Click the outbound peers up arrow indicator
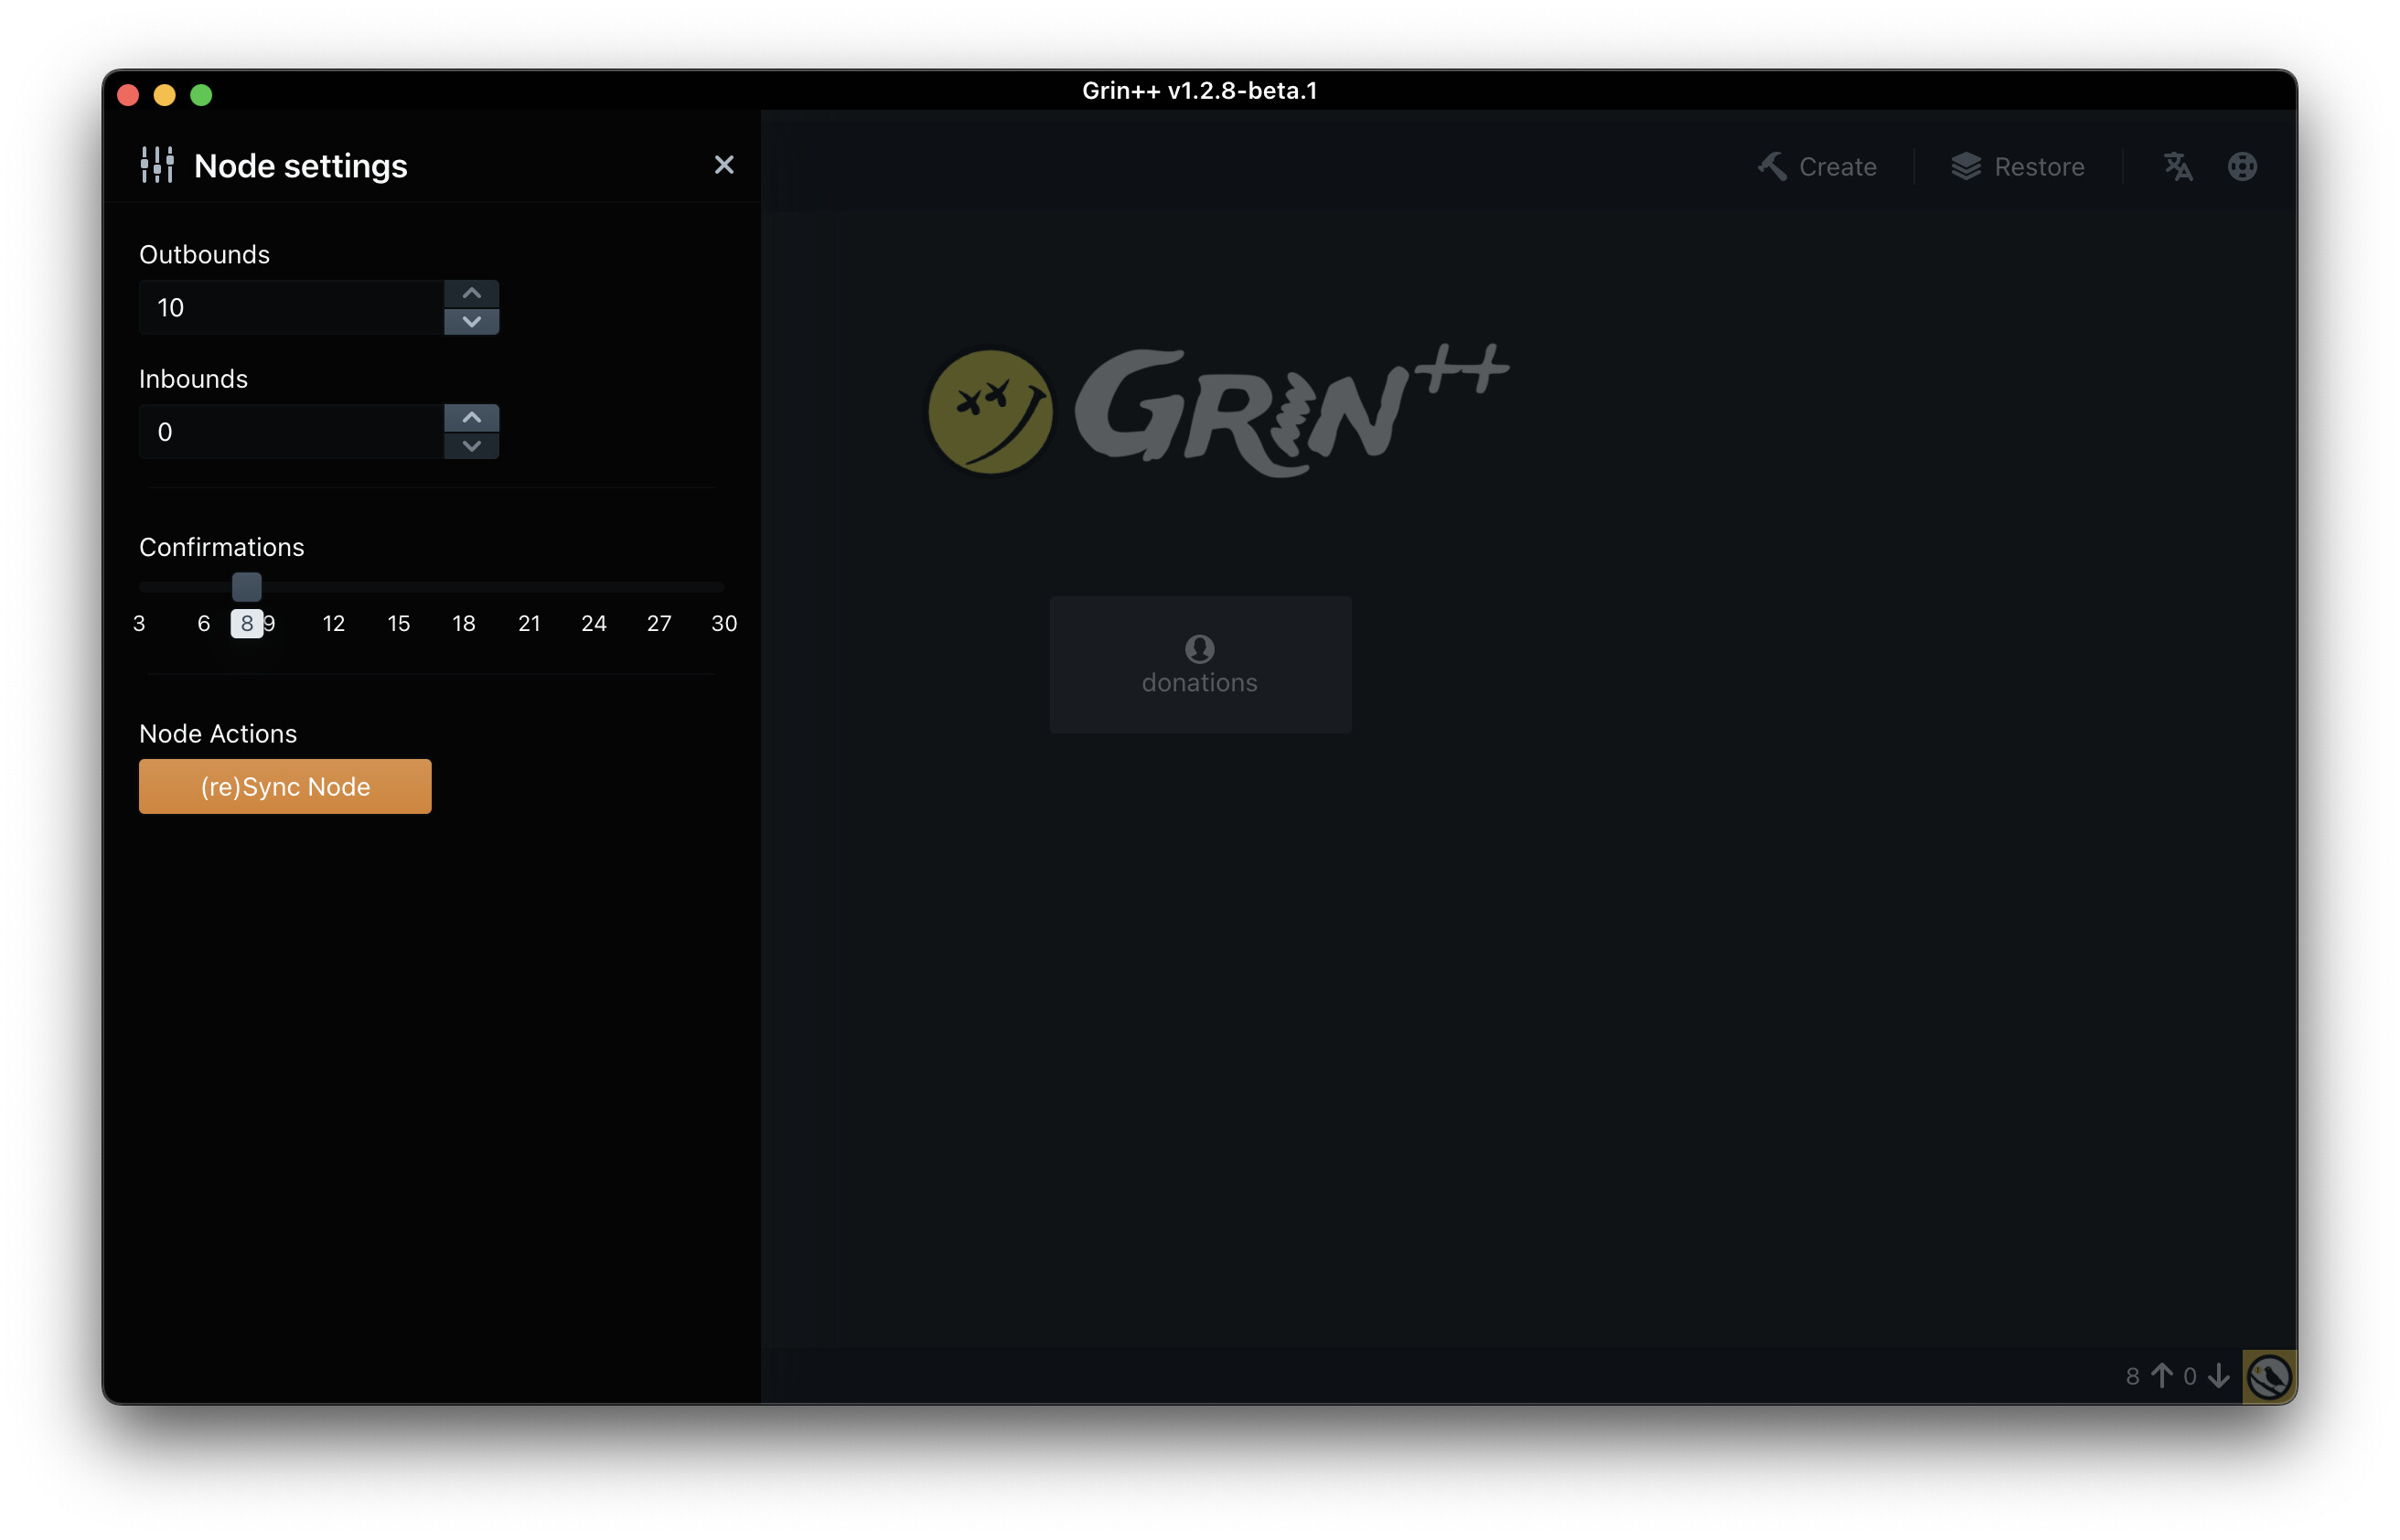 (2162, 1376)
